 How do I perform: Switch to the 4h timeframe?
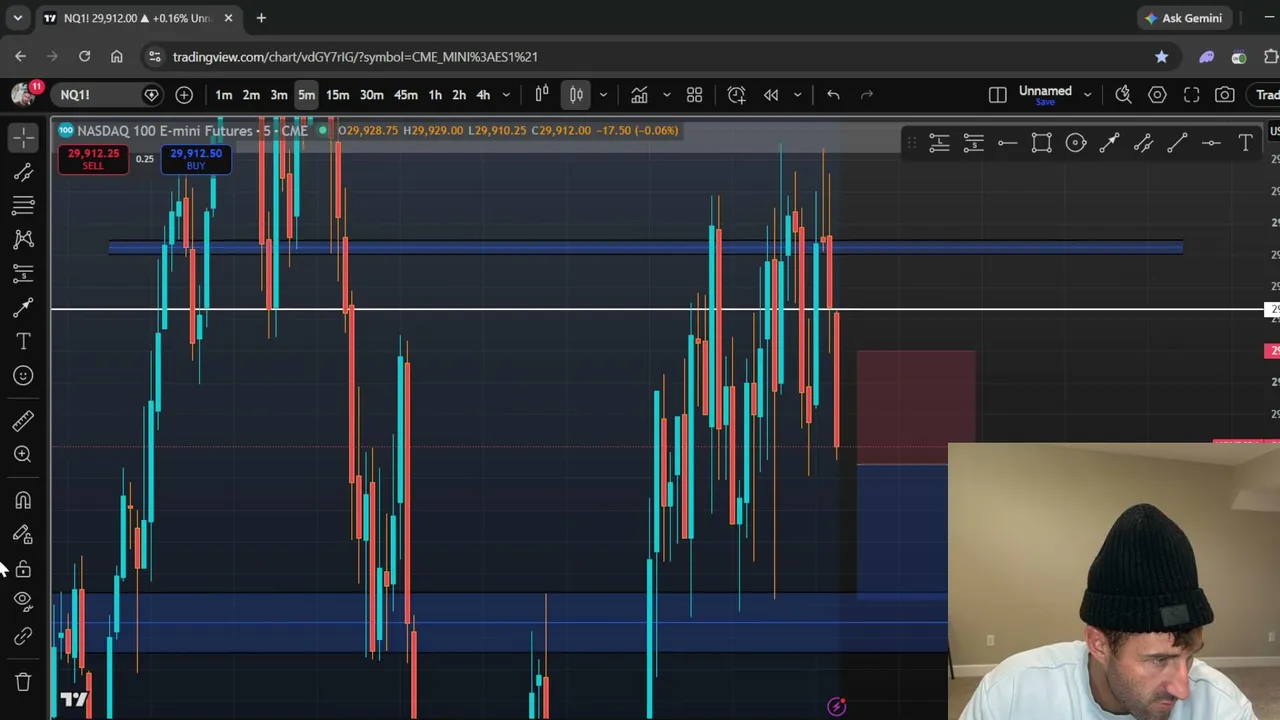point(483,95)
